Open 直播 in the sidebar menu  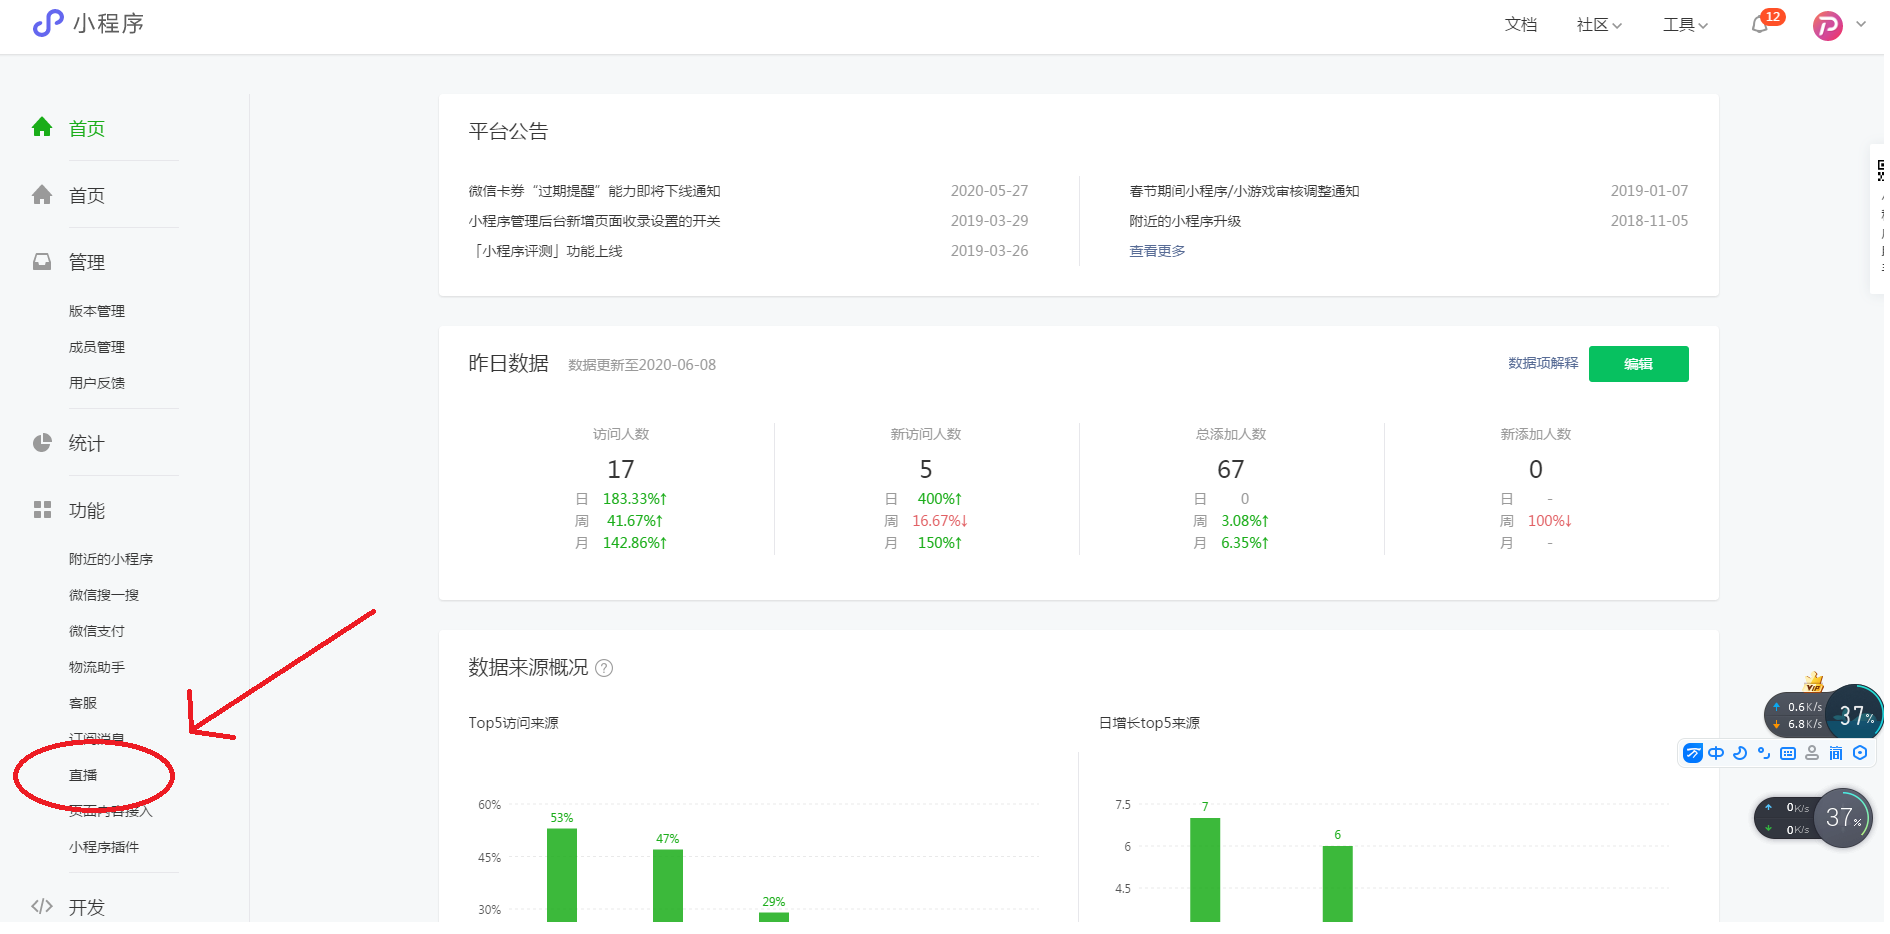pos(83,775)
